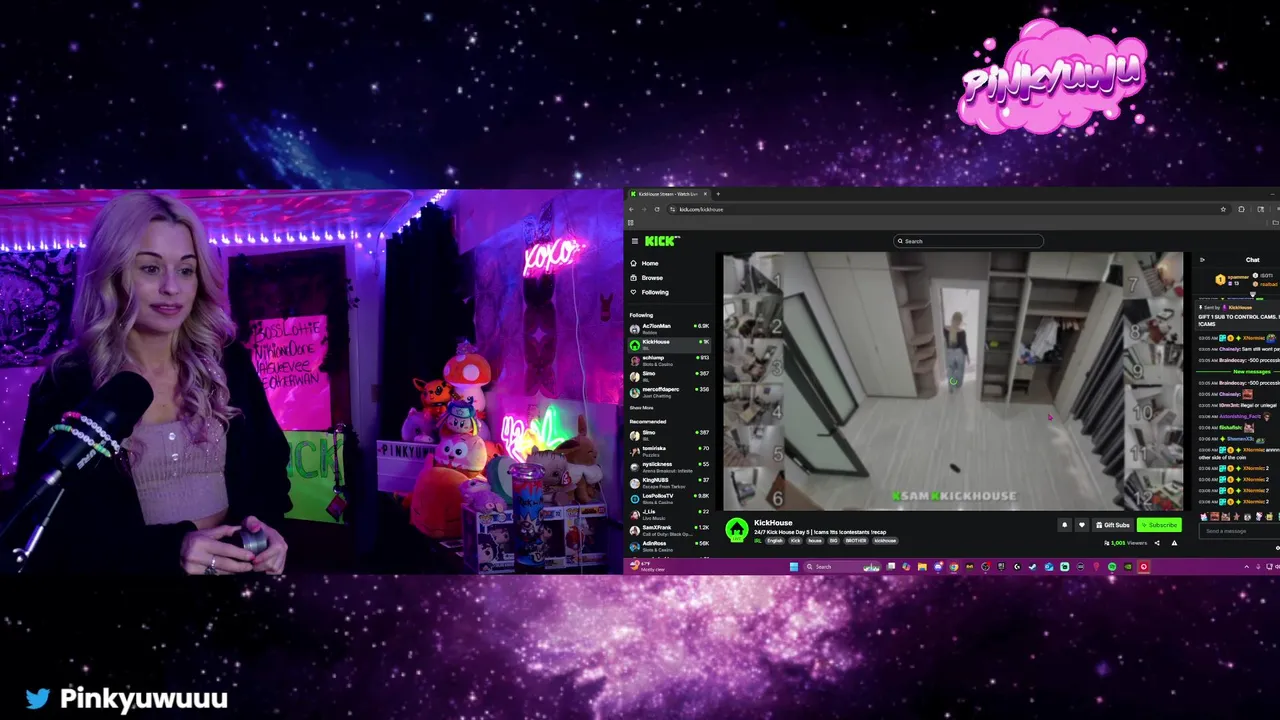
Task: Toggle notification bell for KickHouse
Action: click(x=1064, y=525)
